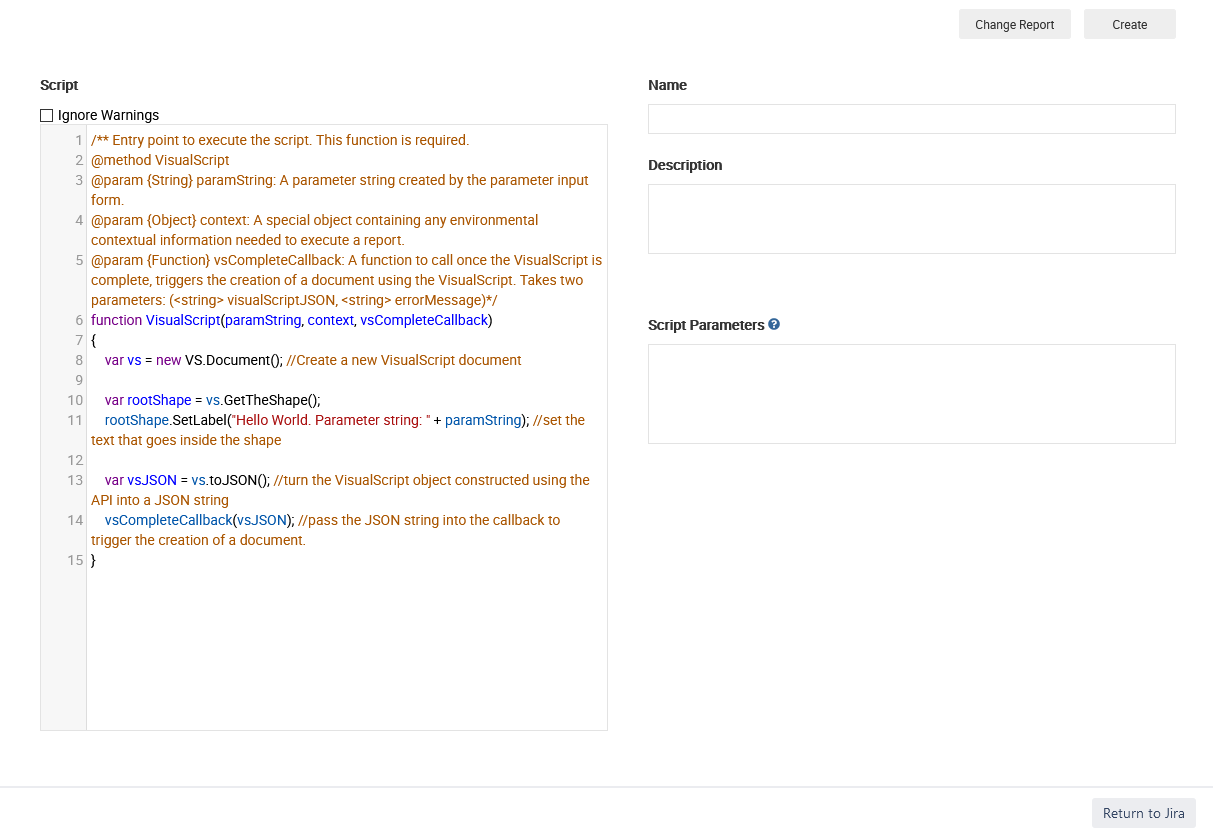This screenshot has width=1213, height=832.
Task: Click the GetTheShape() call on line 10
Action: (270, 400)
